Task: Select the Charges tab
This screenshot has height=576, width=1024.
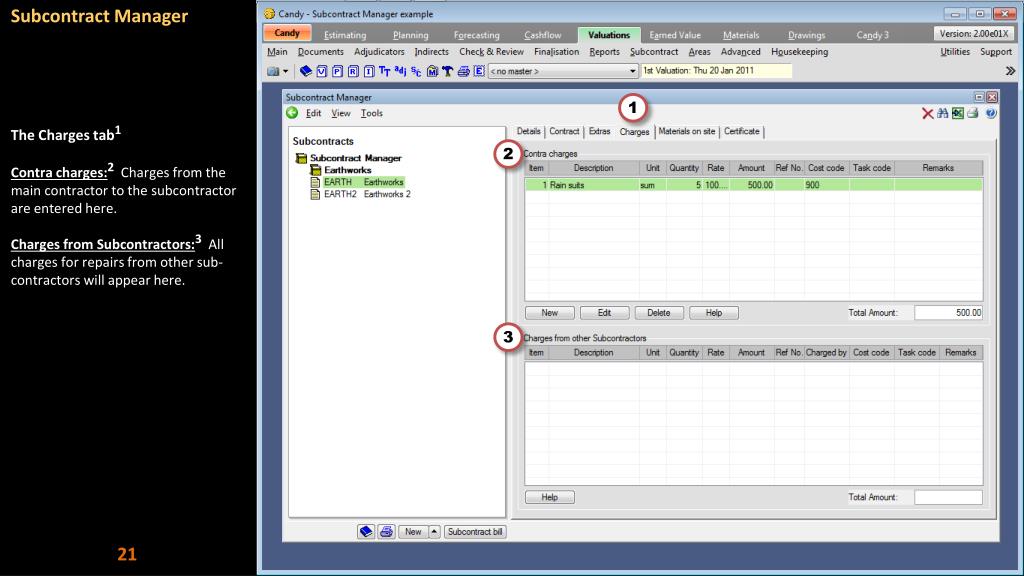Action: pyautogui.click(x=634, y=131)
